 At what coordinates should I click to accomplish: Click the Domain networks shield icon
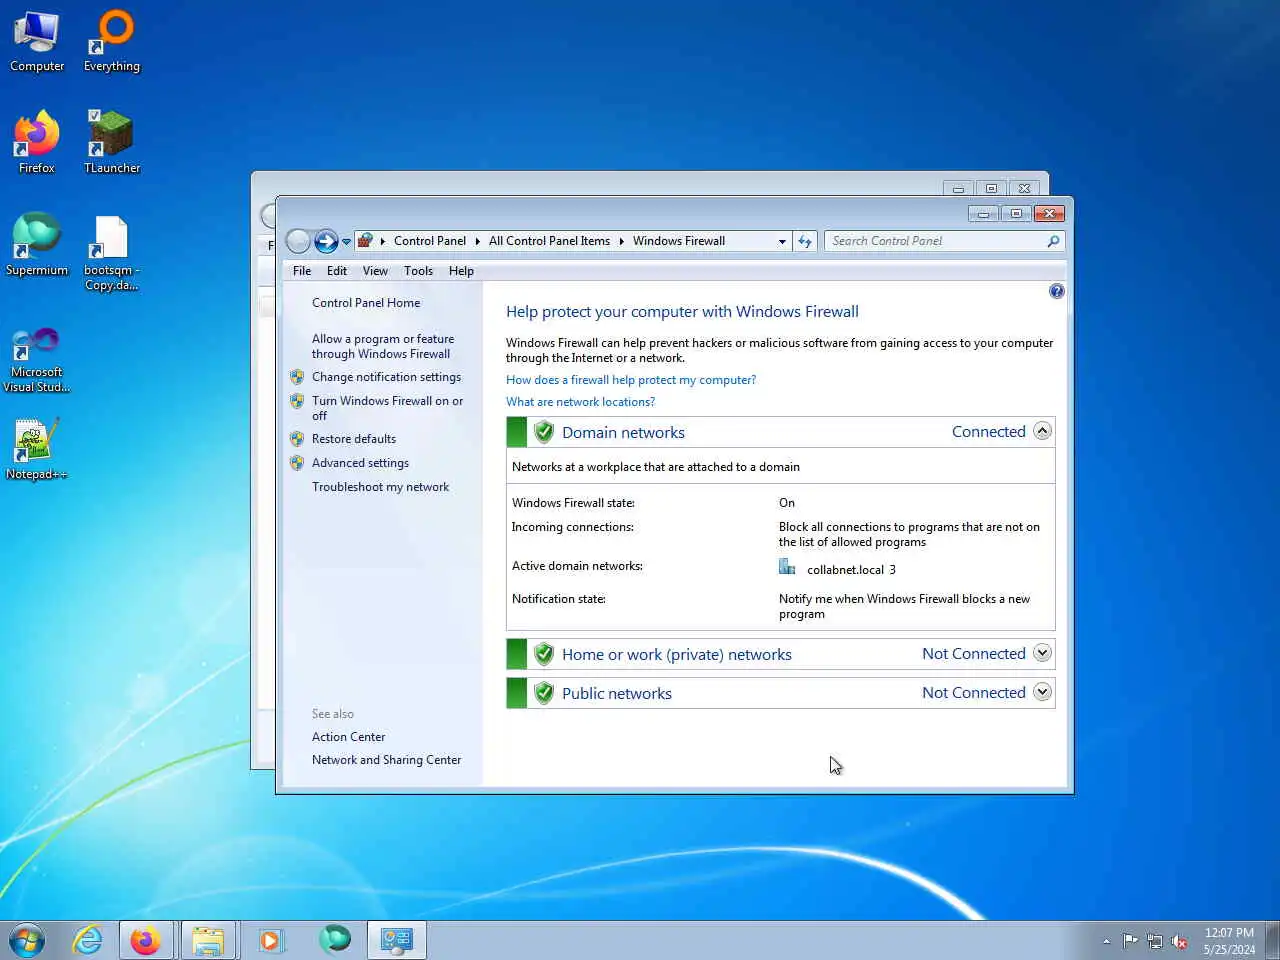(x=543, y=432)
